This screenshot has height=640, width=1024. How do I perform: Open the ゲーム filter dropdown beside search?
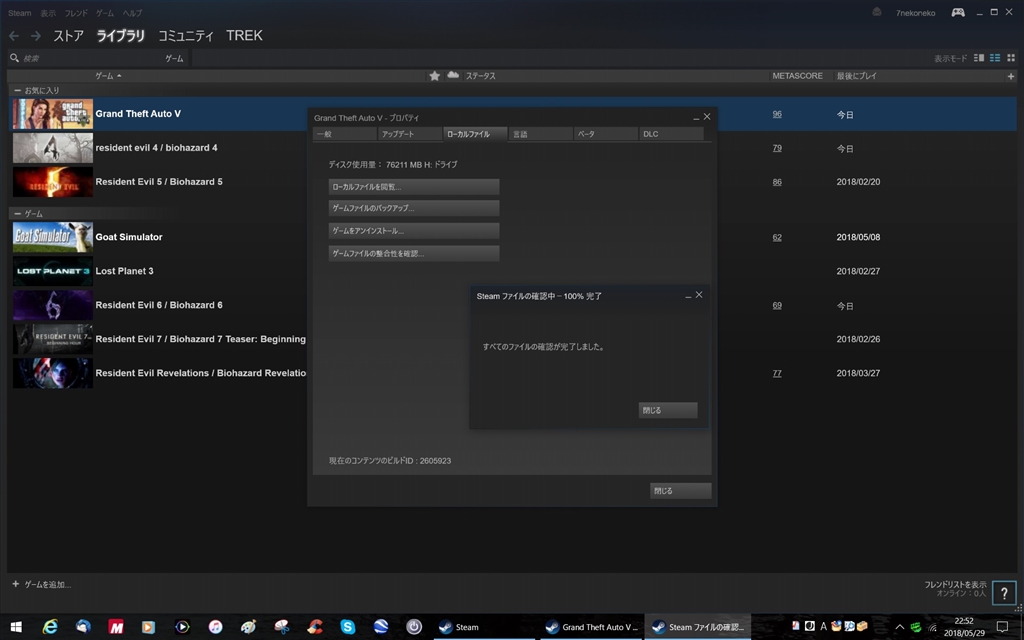tap(174, 58)
